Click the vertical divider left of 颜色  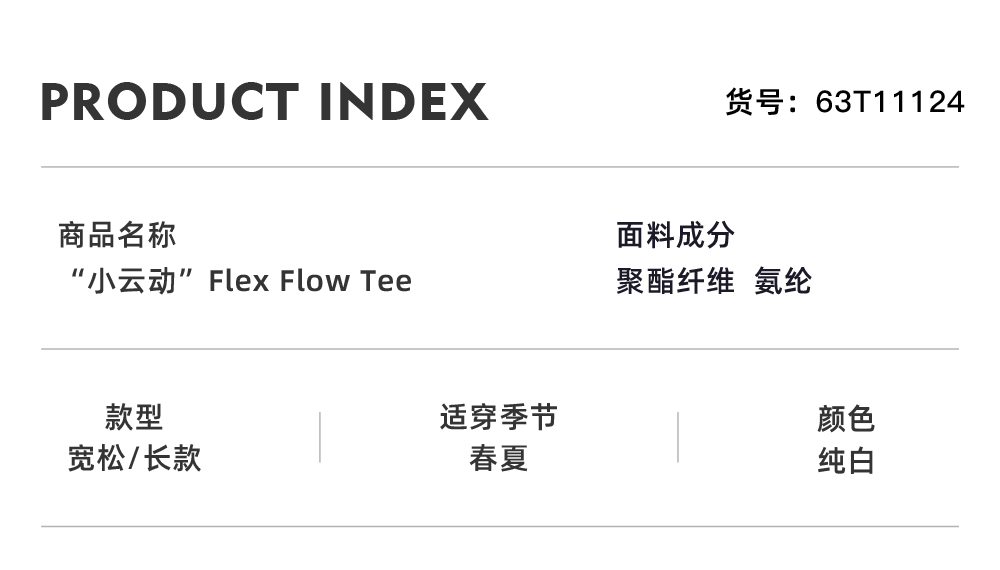(x=678, y=437)
